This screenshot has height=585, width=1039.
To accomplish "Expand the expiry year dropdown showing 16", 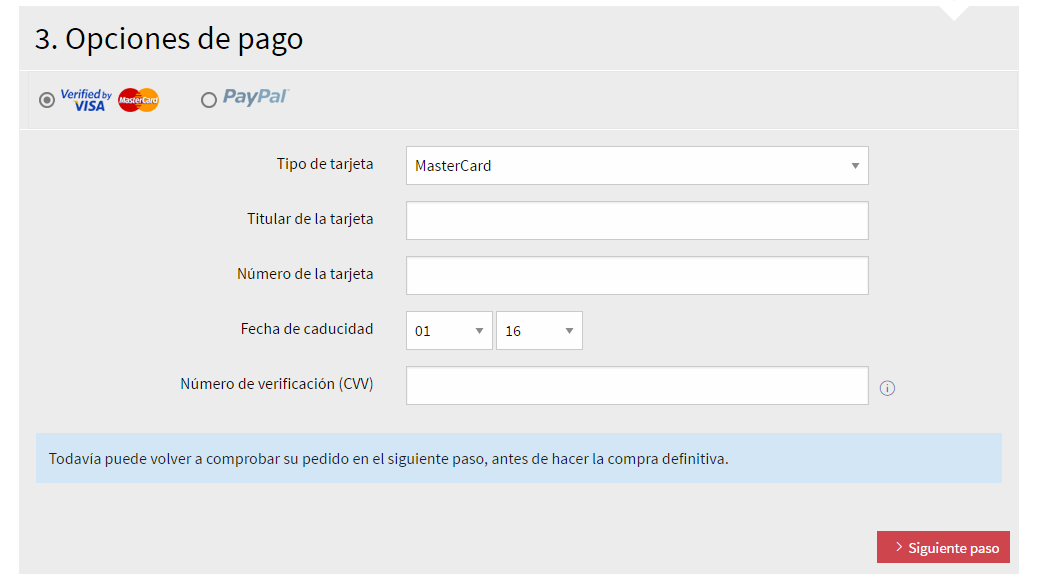I will 539,331.
